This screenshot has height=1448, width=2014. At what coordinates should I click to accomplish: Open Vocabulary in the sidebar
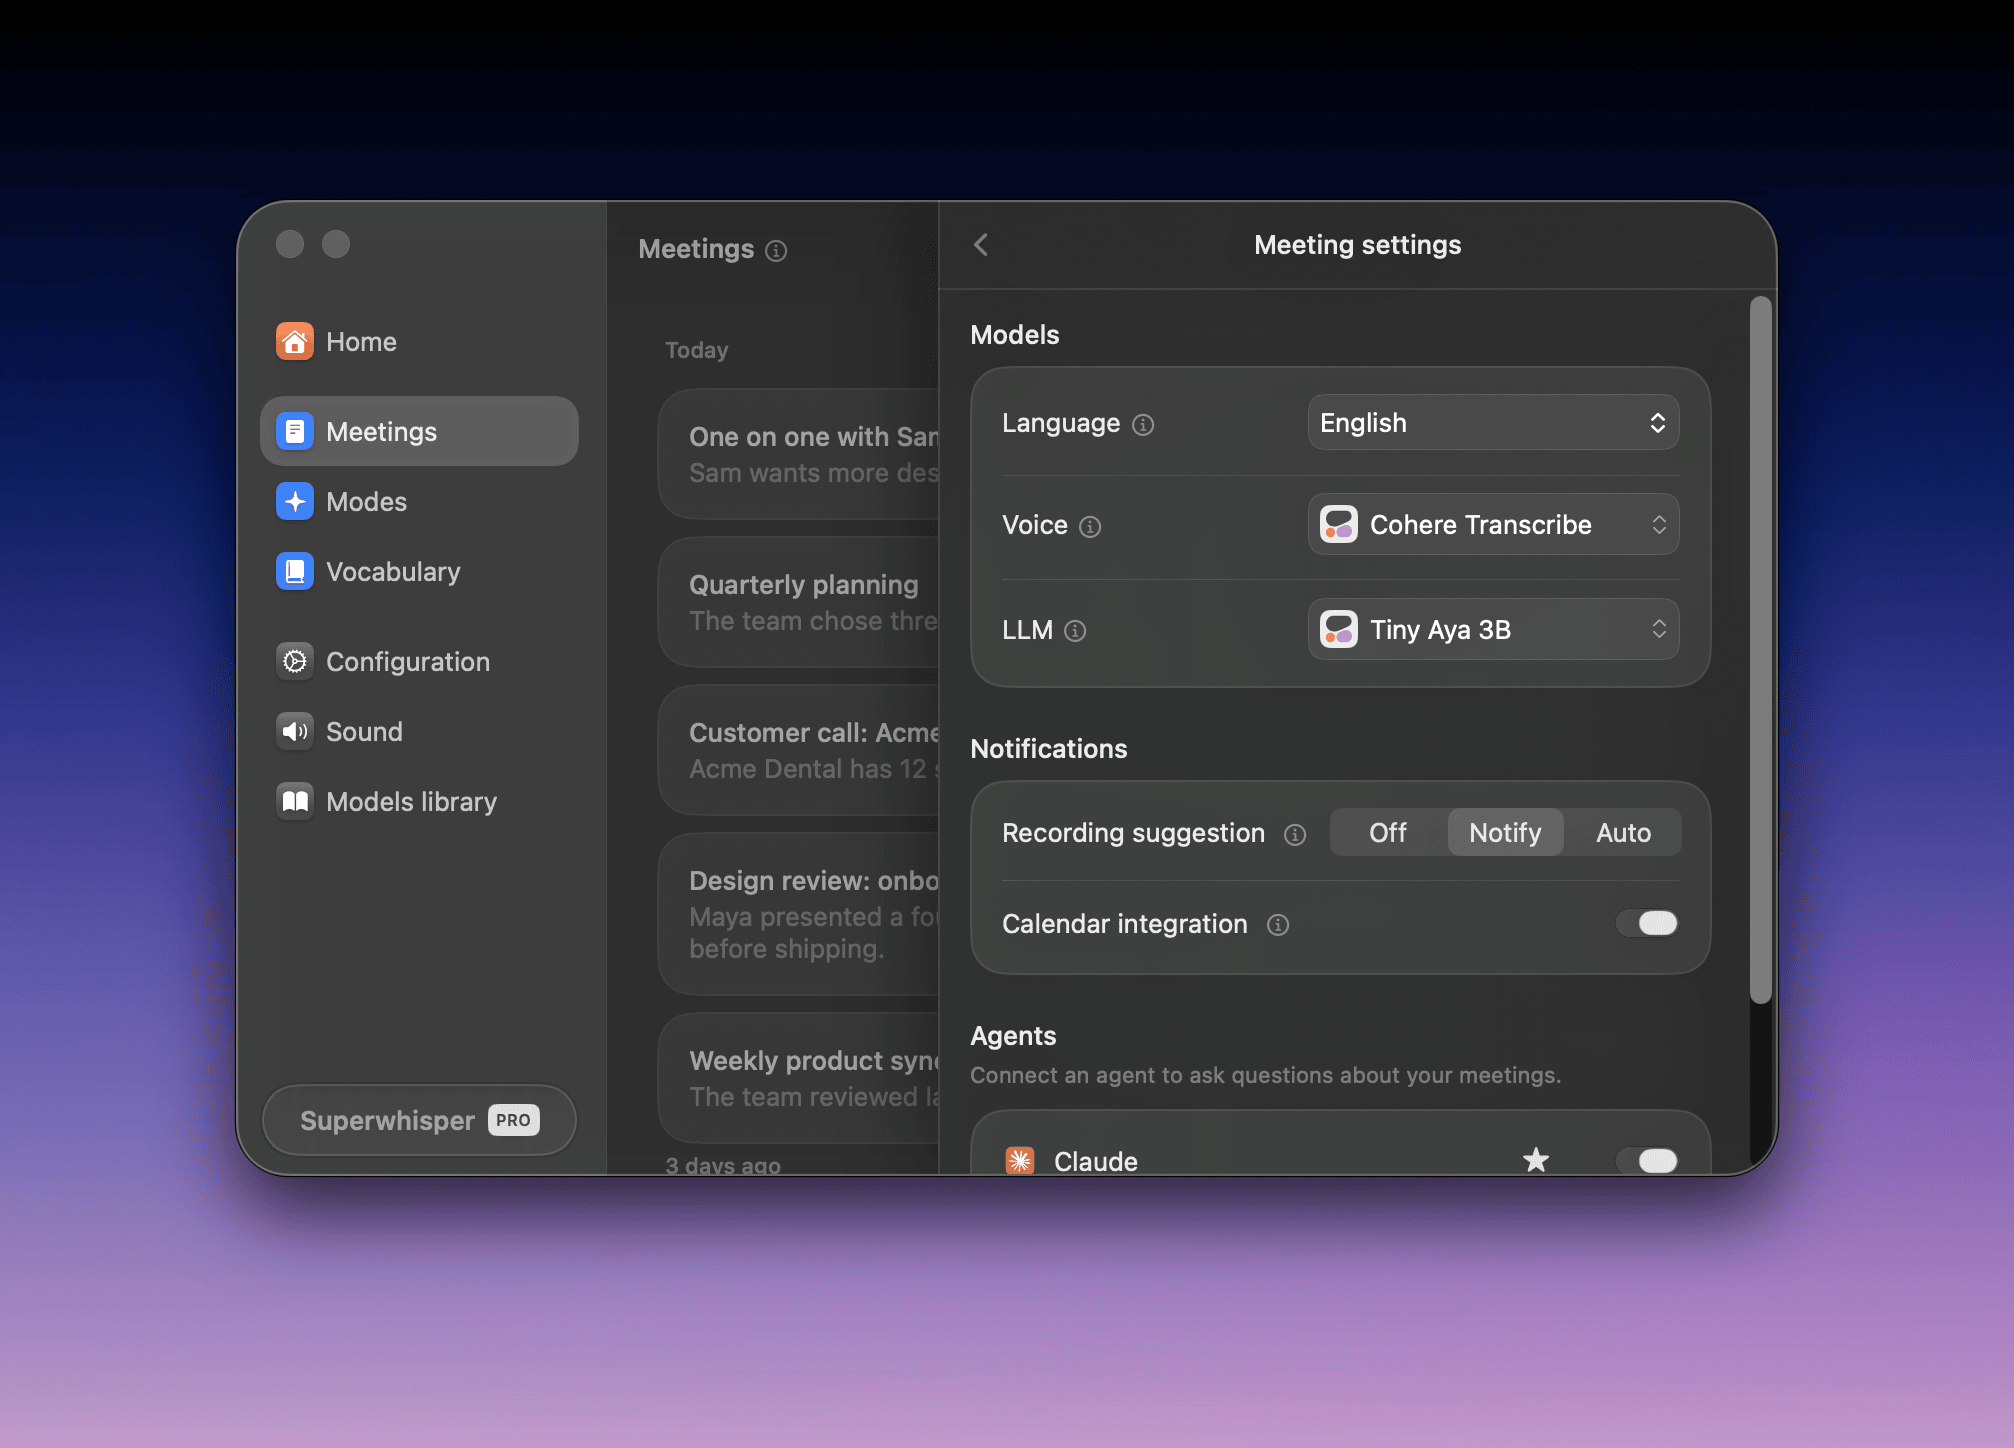tap(419, 572)
